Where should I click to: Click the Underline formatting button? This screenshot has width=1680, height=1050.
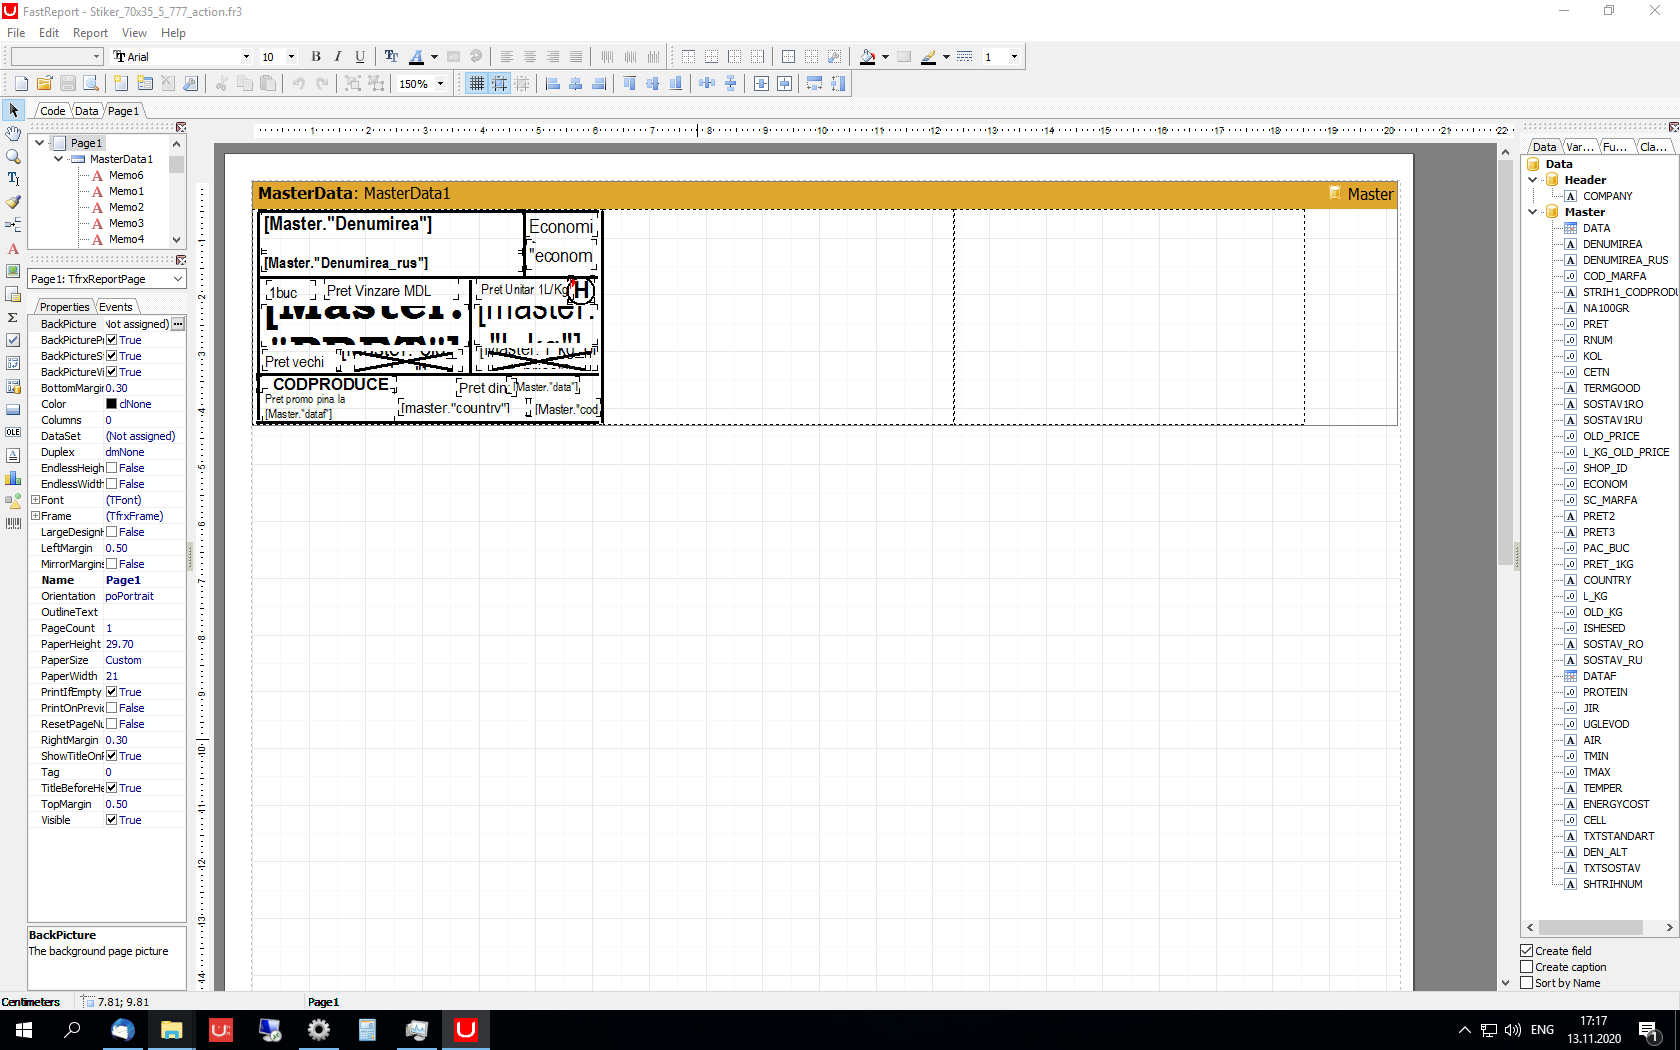(x=360, y=57)
